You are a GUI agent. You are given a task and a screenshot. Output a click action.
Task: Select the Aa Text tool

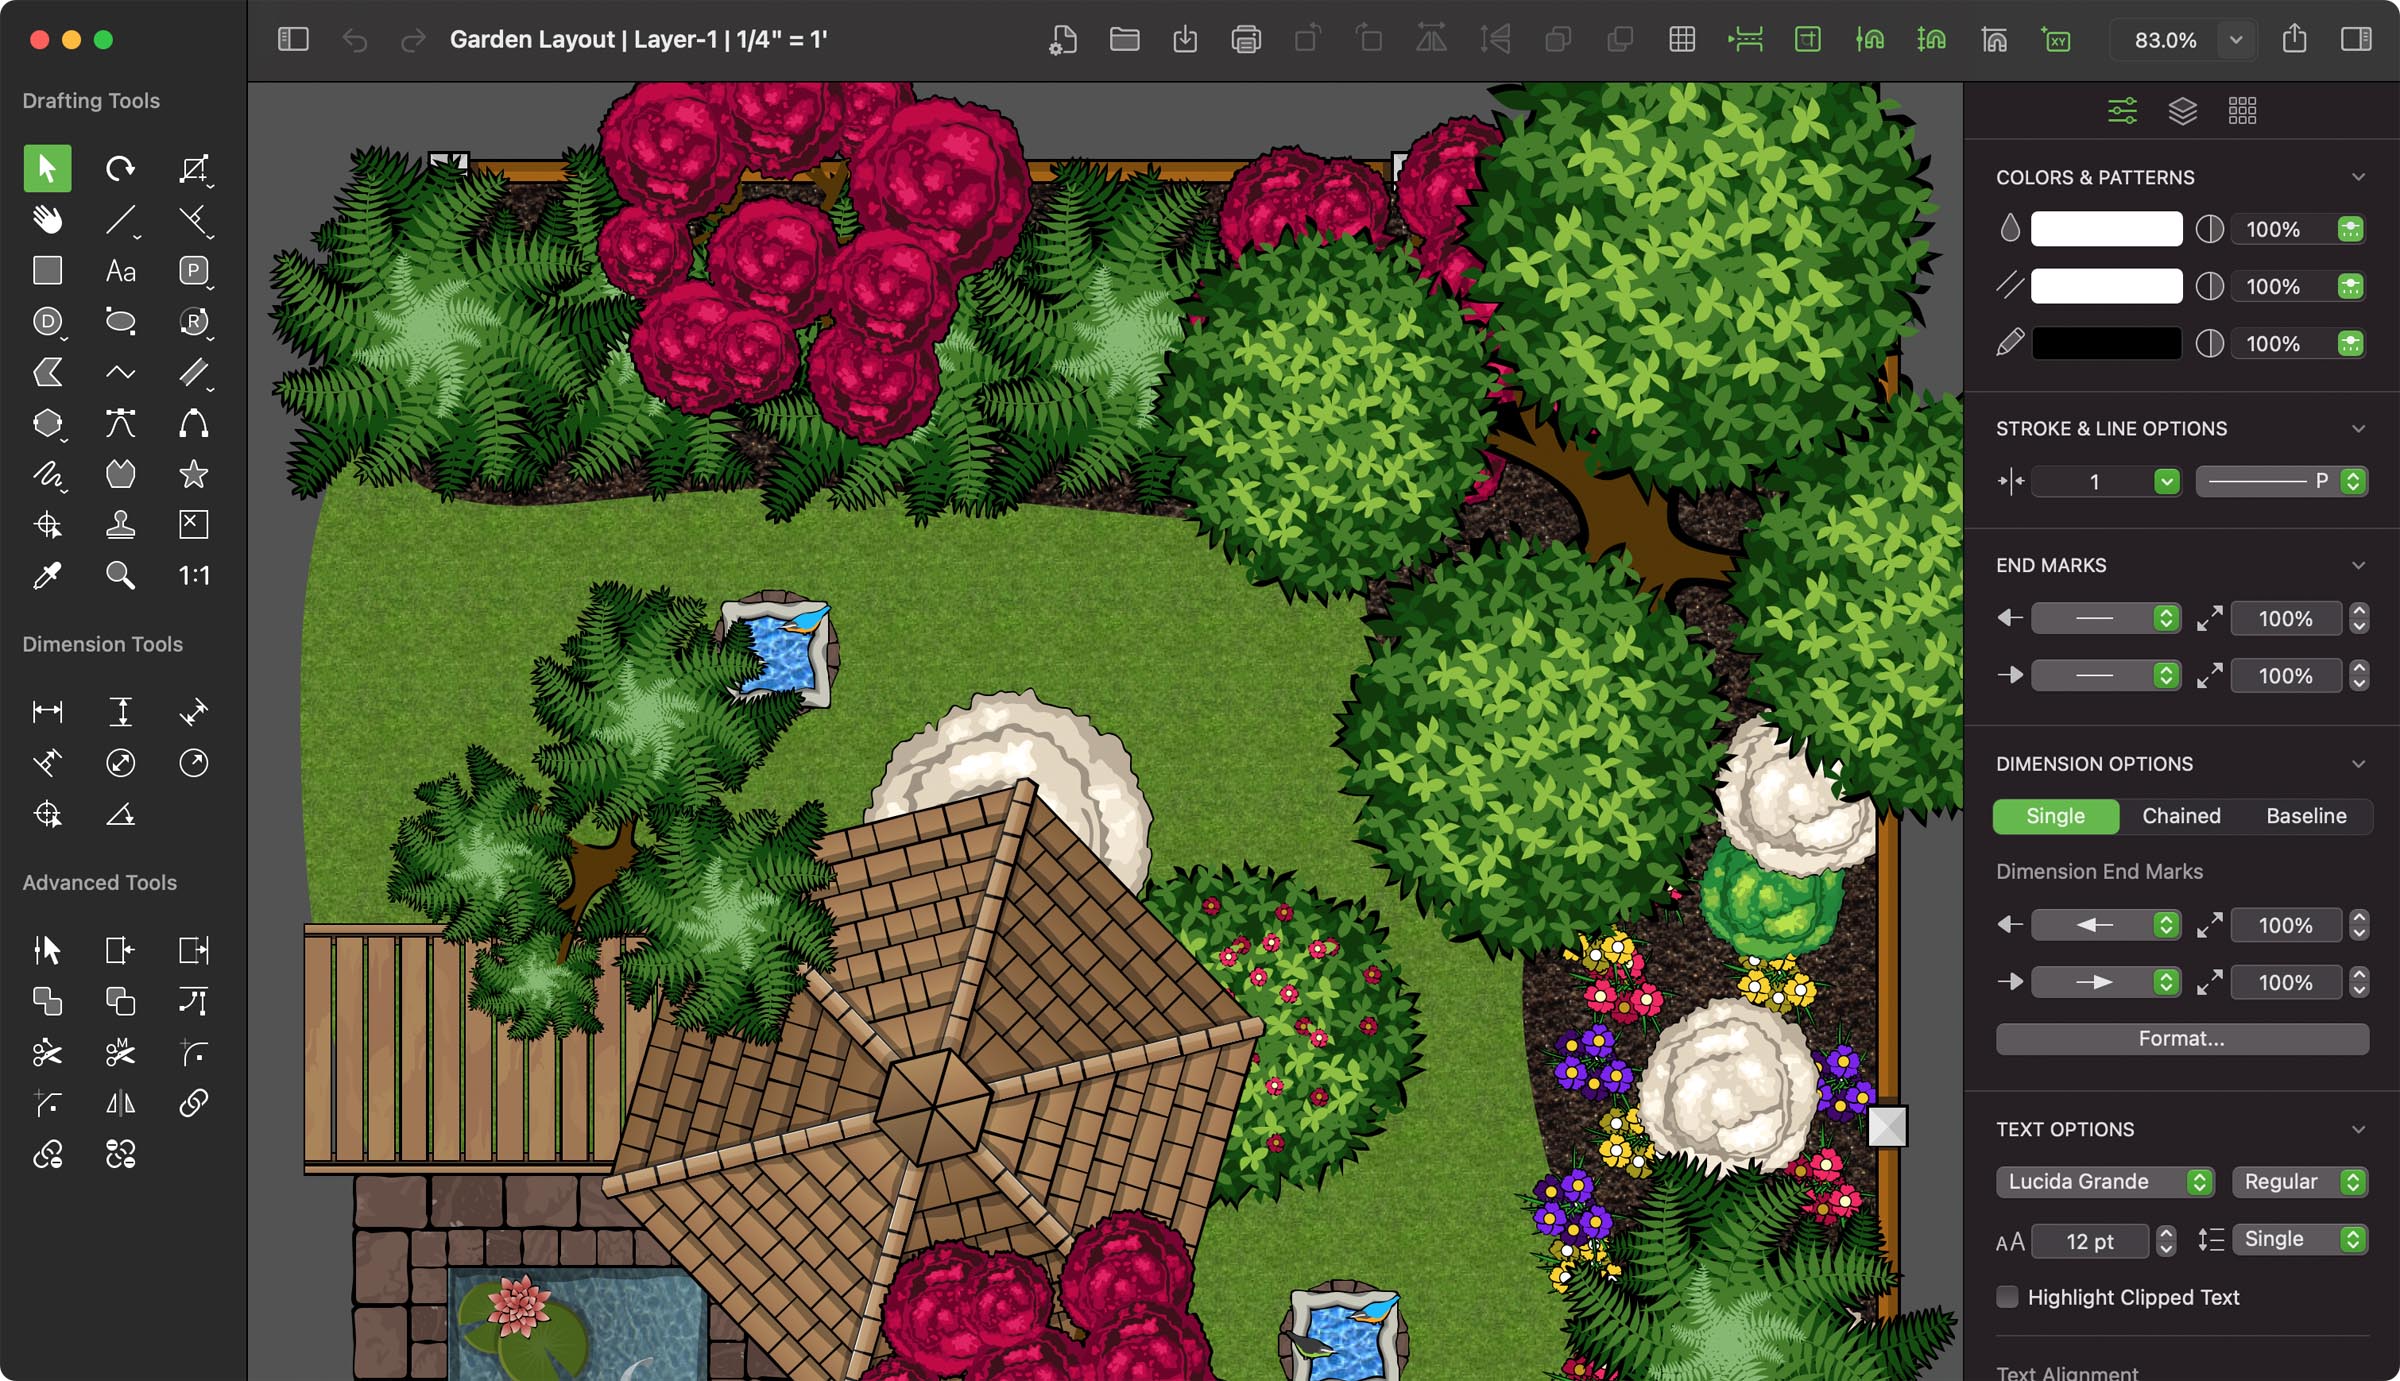pyautogui.click(x=120, y=270)
